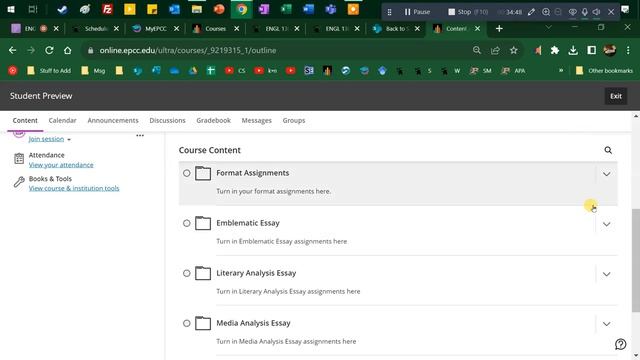640x360 pixels.
Task: Select the recorder pen annotation tool
Action: [531, 12]
